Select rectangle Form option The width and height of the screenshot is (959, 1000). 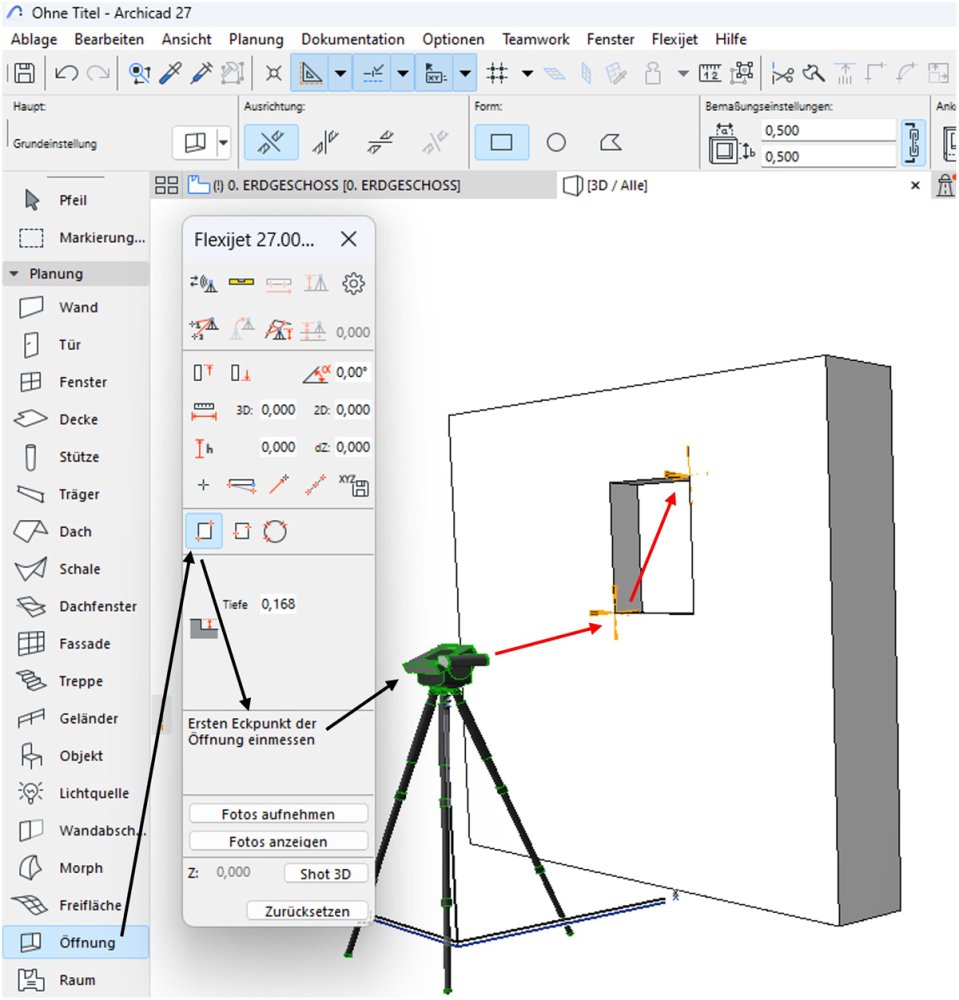pos(501,142)
